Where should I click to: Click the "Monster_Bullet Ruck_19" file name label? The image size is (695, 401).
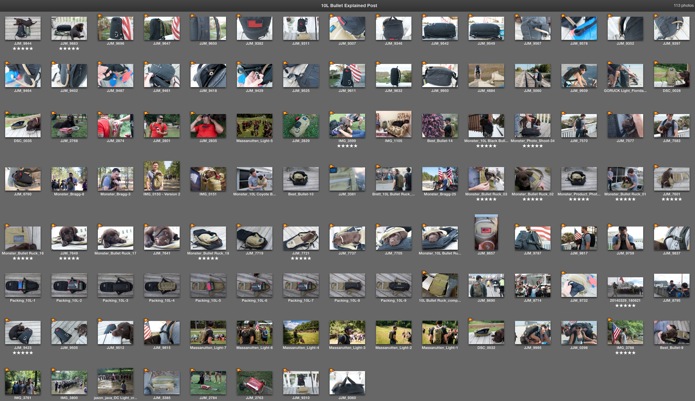coord(208,253)
